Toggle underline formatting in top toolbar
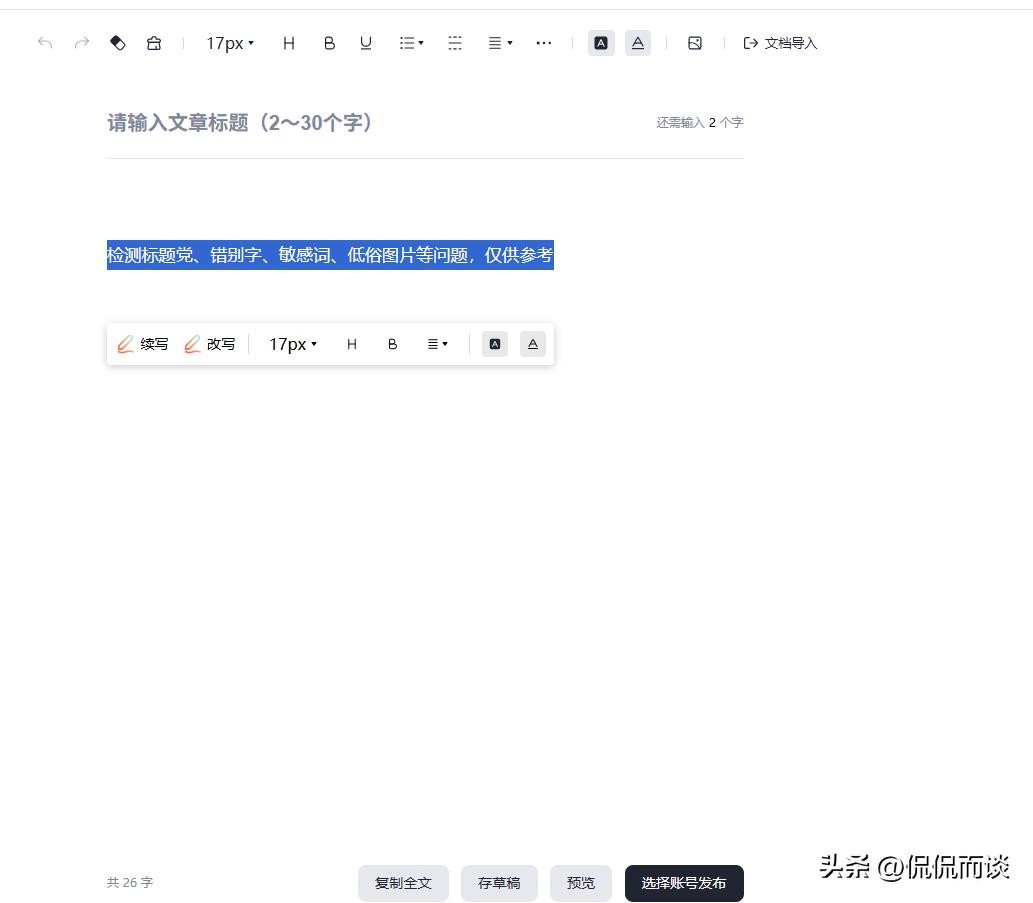Viewport: 1033px width, 903px height. point(366,43)
